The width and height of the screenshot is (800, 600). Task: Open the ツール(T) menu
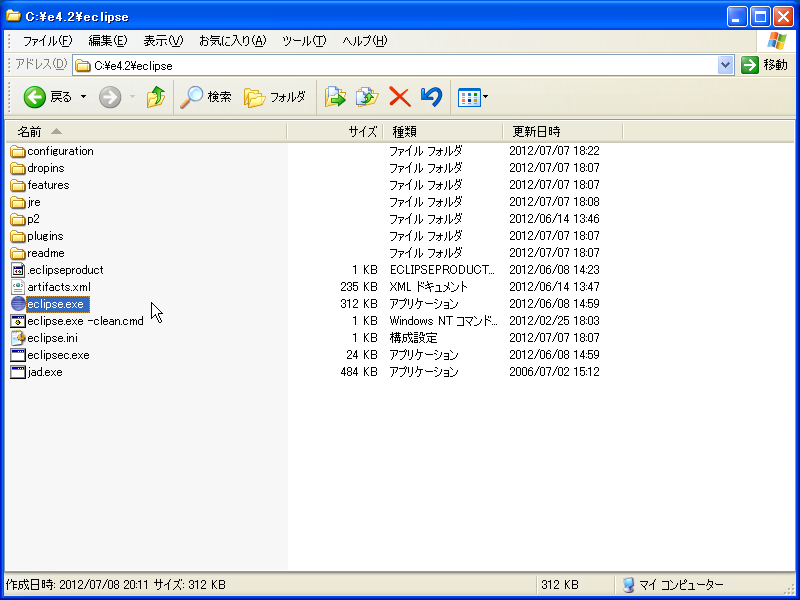tap(304, 41)
